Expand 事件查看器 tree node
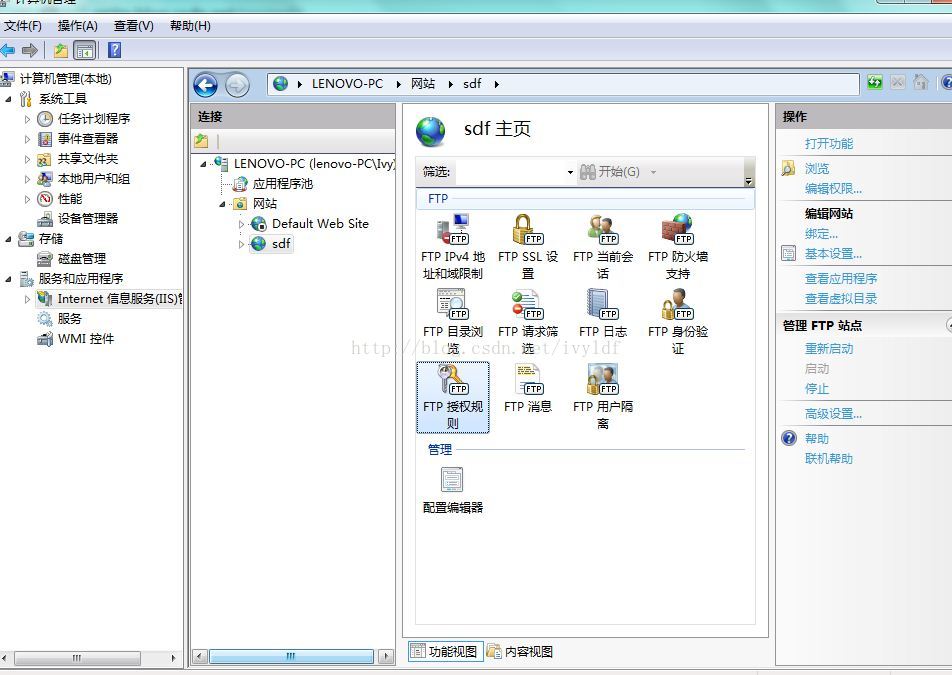Screen dimensions: 952x675 tap(27, 139)
